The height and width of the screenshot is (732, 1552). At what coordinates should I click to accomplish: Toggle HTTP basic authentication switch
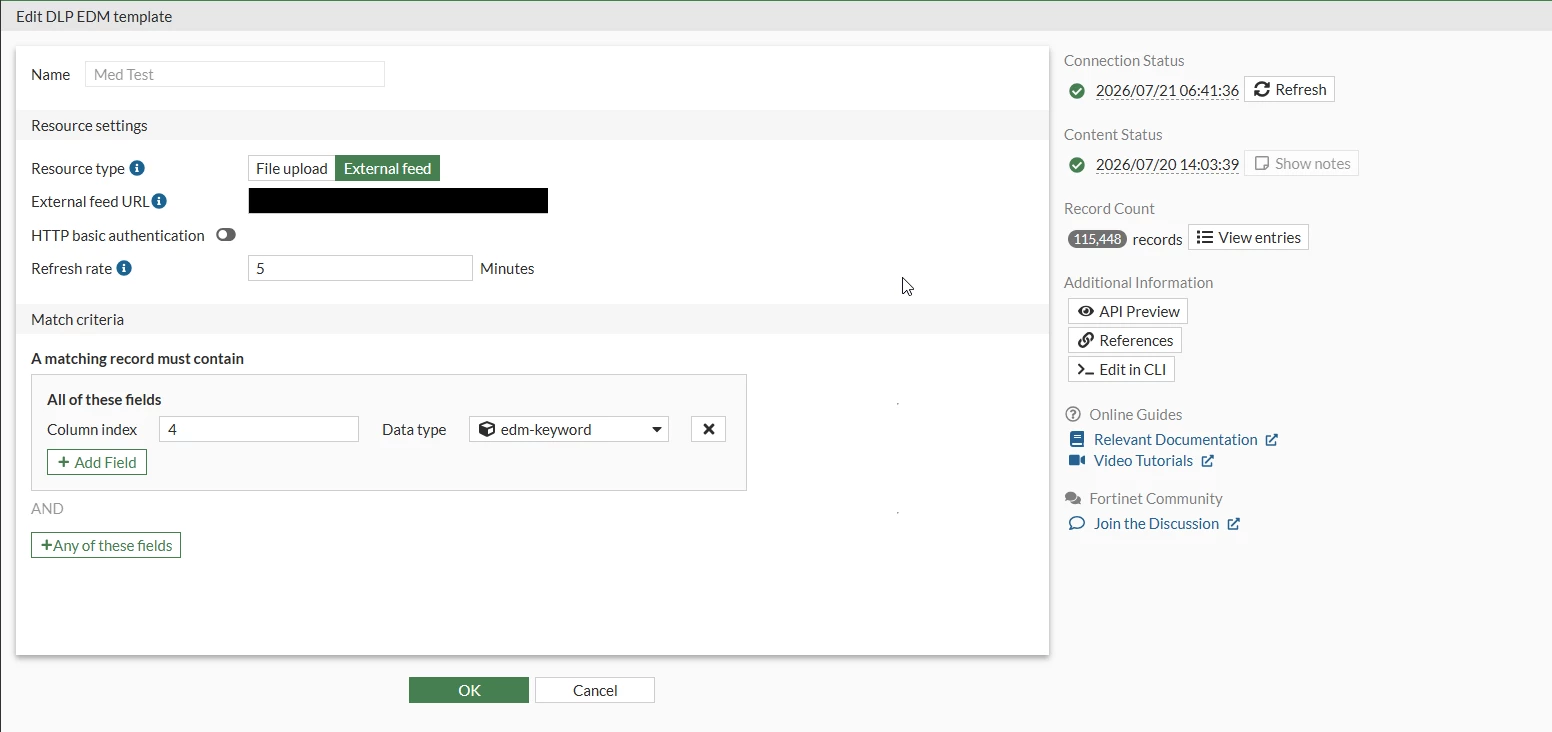coord(225,235)
